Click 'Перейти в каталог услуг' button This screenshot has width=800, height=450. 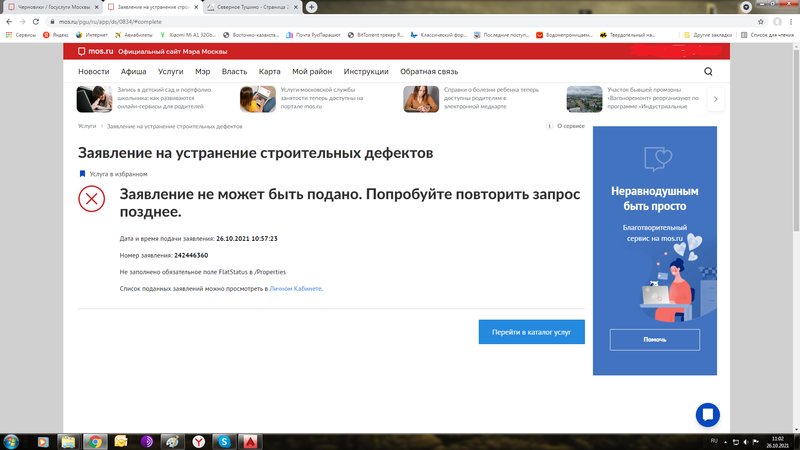[532, 332]
